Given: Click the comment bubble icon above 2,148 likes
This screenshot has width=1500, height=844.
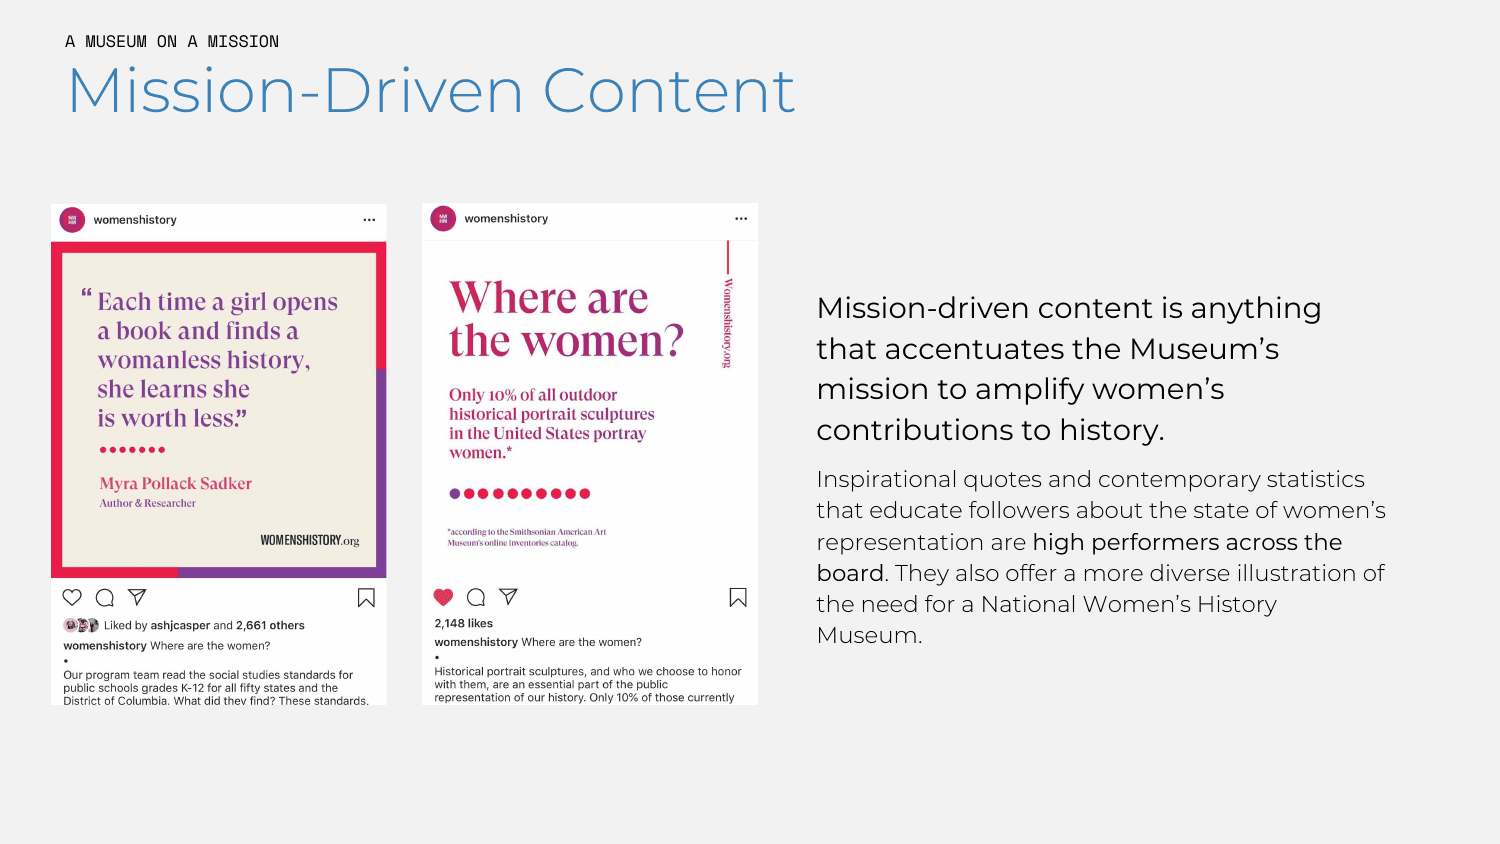Looking at the screenshot, I should click(476, 597).
